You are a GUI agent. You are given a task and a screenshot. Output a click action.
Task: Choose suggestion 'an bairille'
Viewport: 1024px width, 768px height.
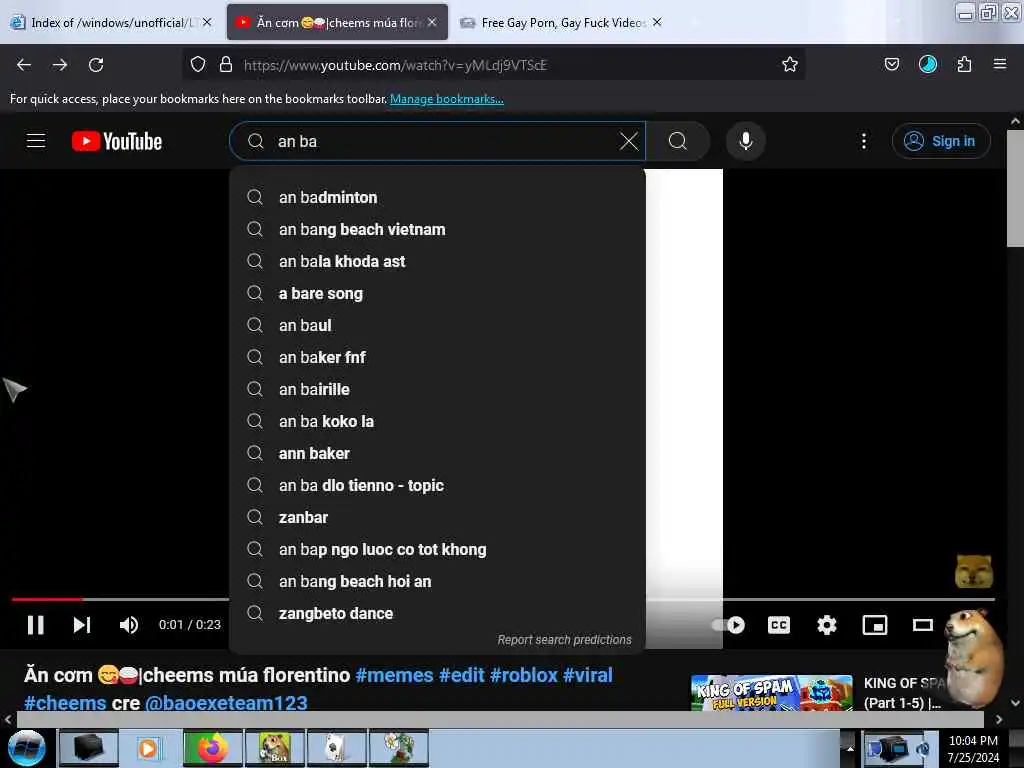click(x=437, y=389)
